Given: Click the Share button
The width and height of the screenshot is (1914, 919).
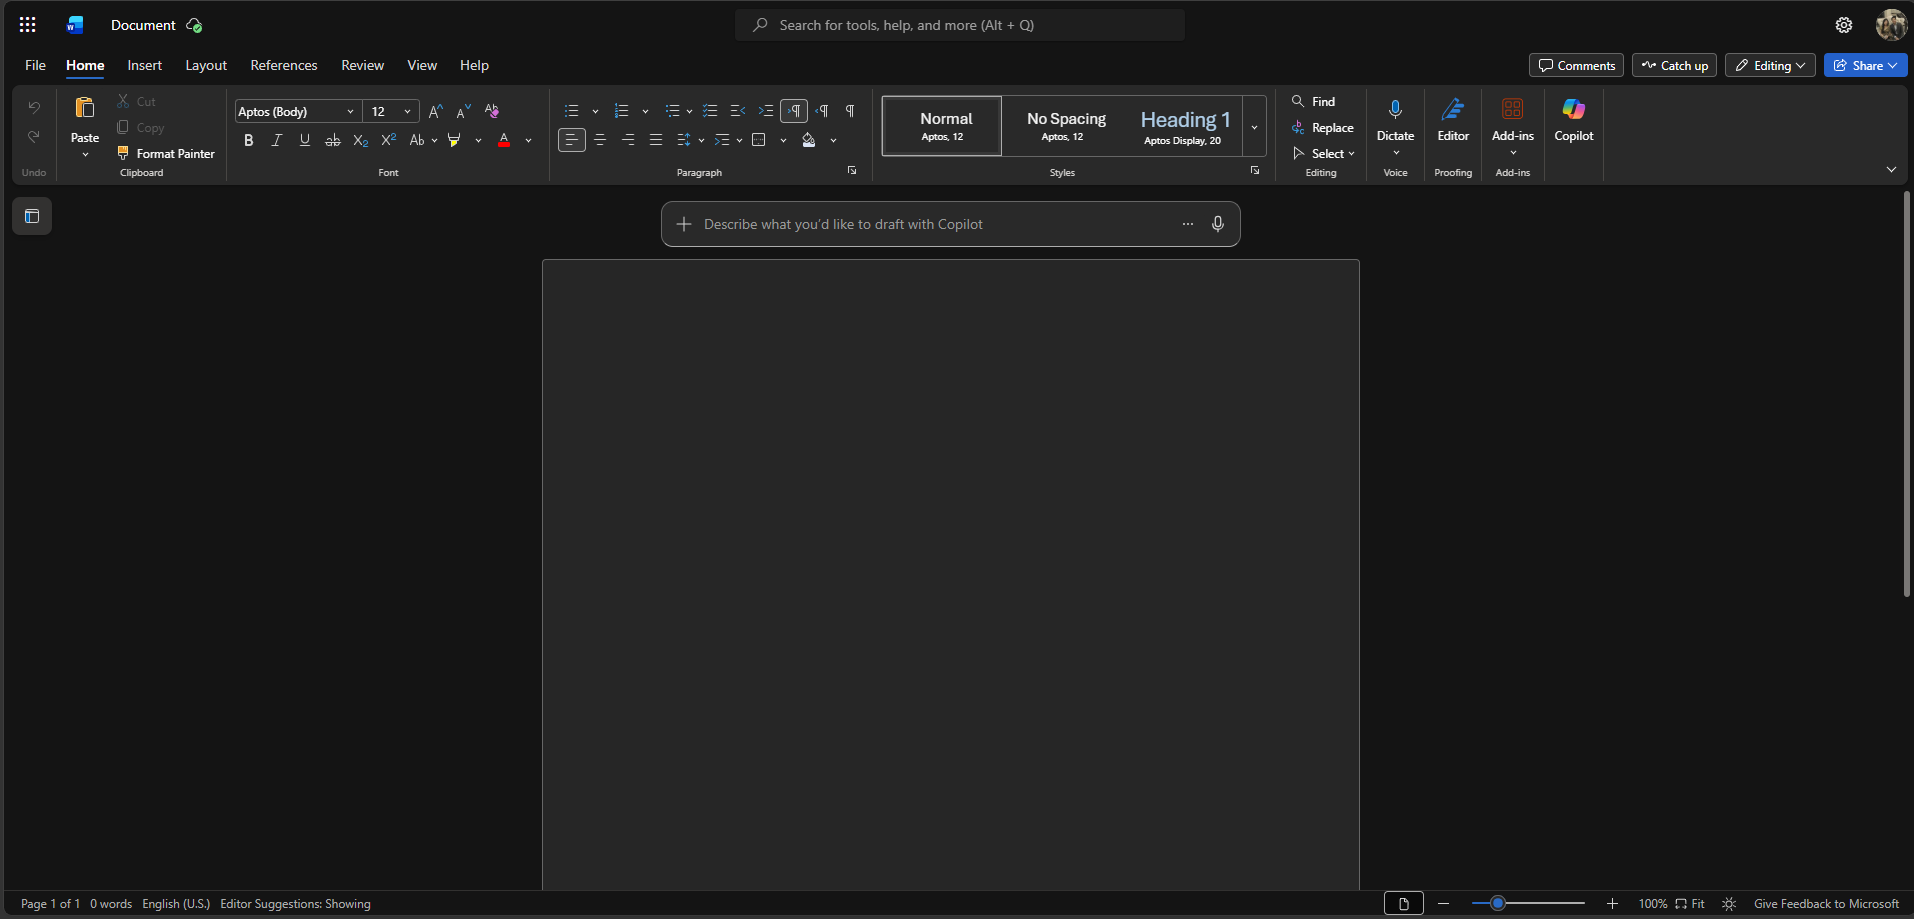Looking at the screenshot, I should click(1864, 65).
